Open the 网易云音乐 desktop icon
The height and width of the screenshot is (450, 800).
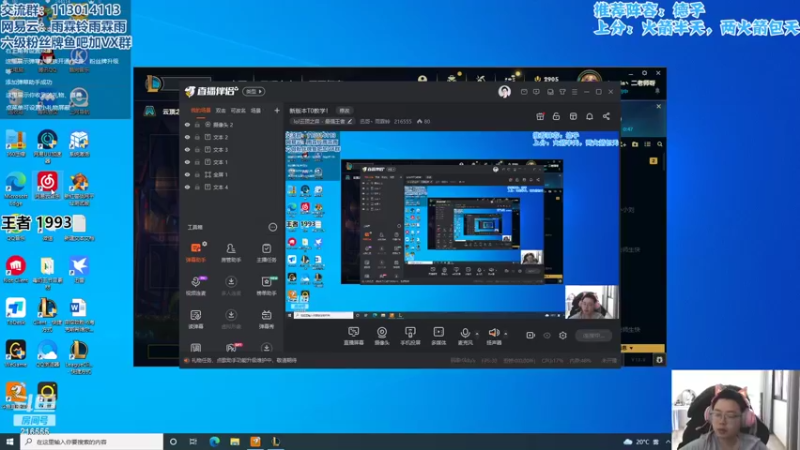tap(47, 186)
